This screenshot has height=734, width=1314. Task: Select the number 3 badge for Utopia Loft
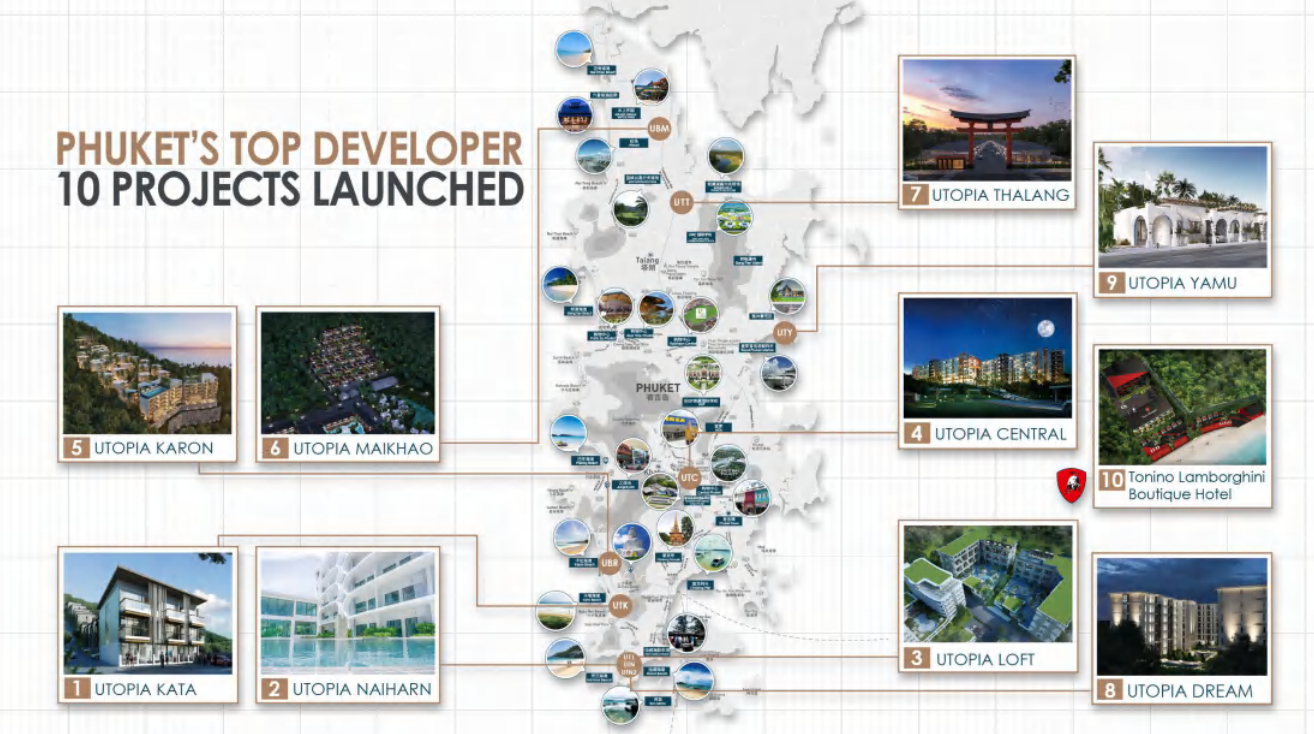pos(916,659)
